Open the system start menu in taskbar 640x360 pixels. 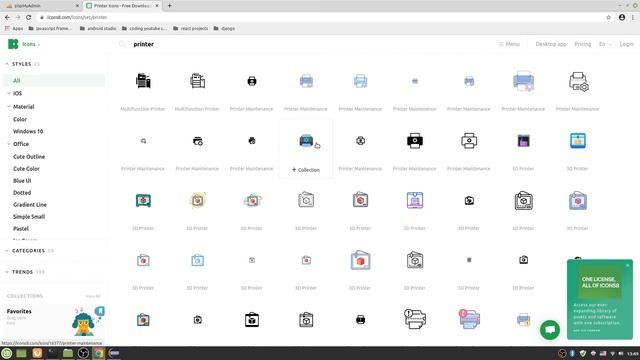coord(6,353)
